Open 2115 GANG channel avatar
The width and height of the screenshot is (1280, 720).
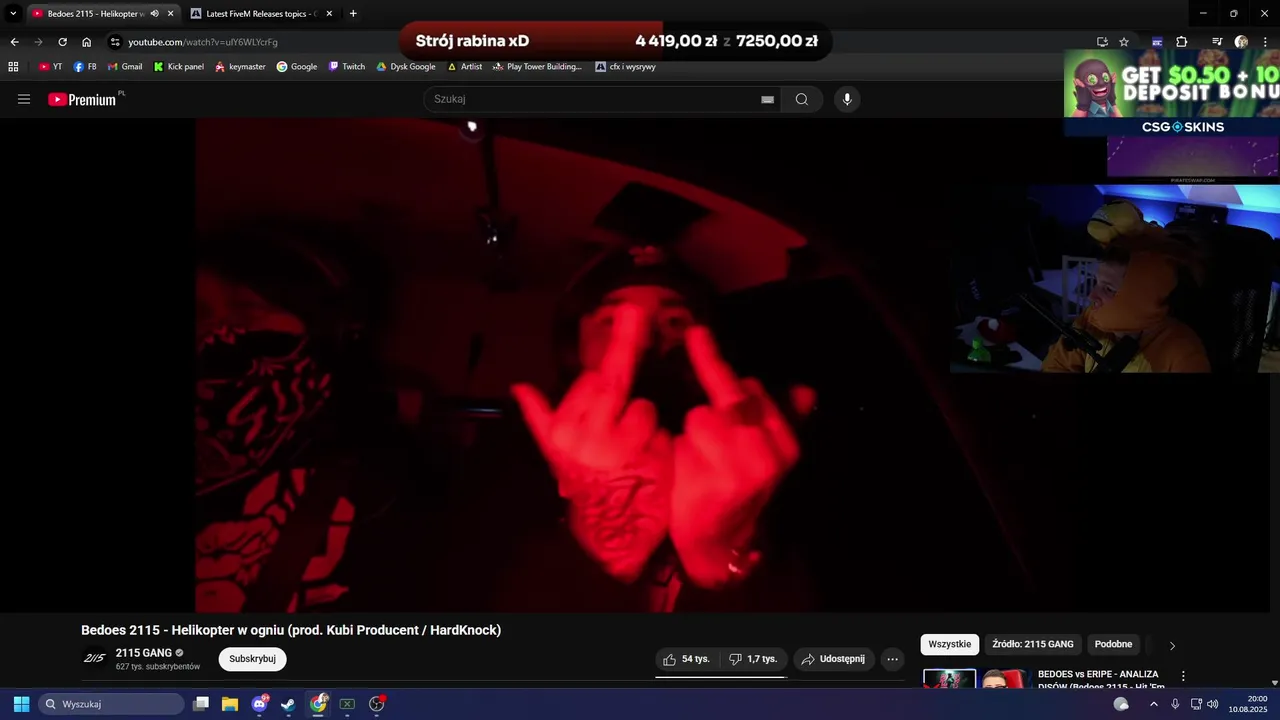[x=94, y=659]
